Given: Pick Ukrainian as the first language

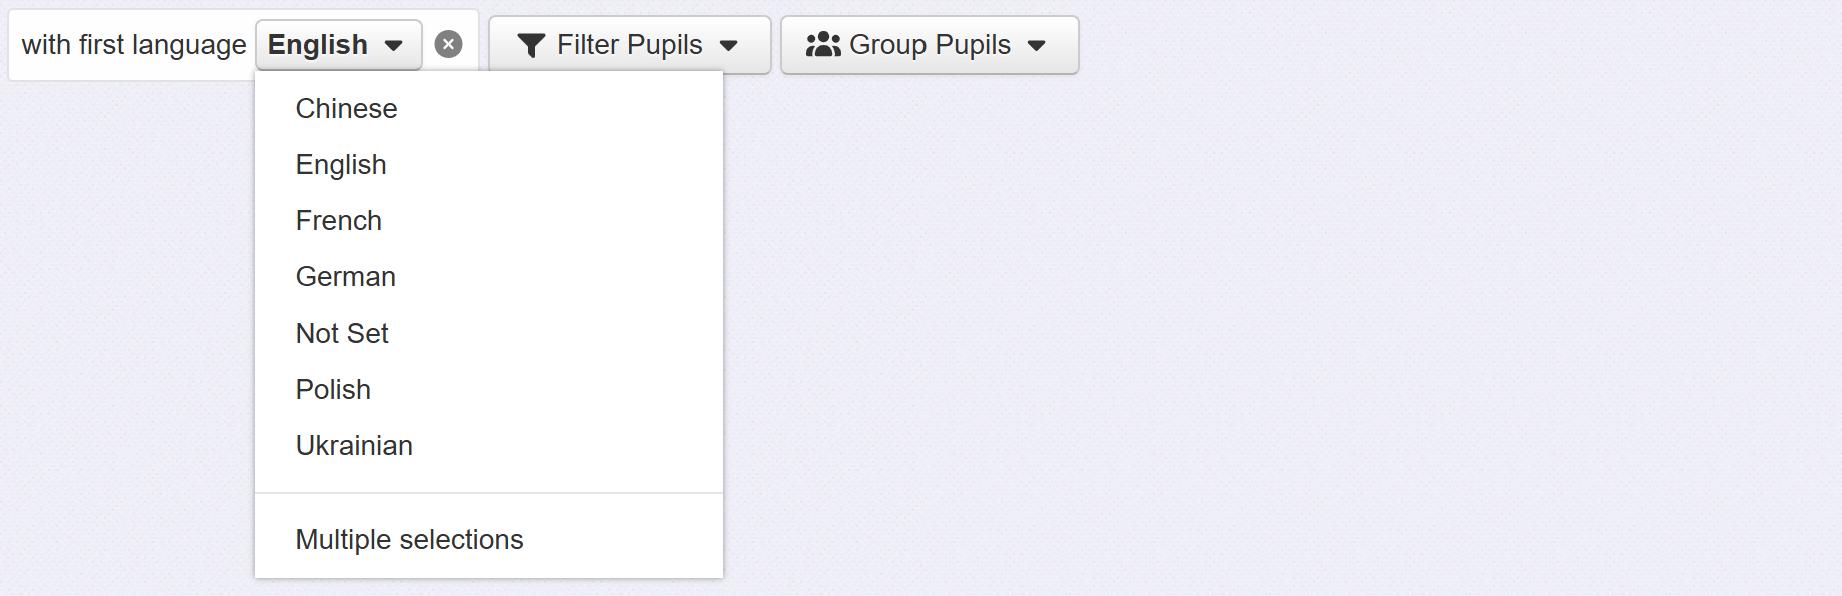Looking at the screenshot, I should point(354,446).
